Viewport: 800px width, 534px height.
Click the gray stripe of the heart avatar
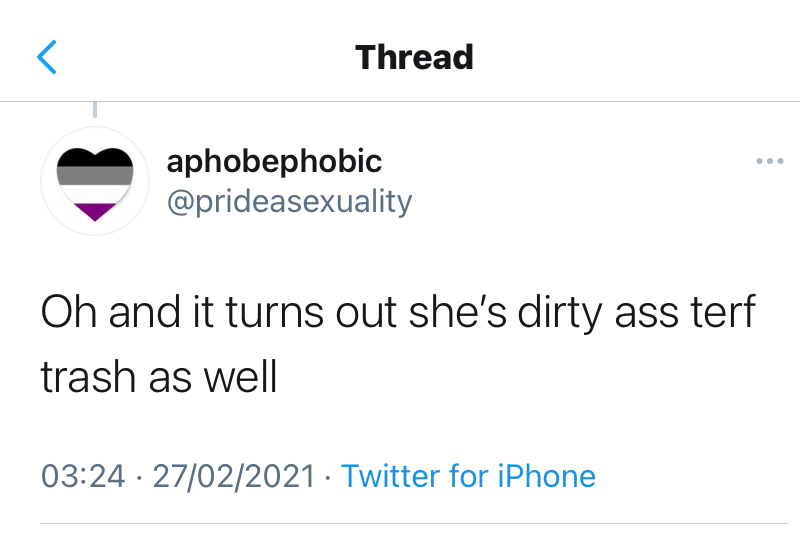tap(94, 177)
